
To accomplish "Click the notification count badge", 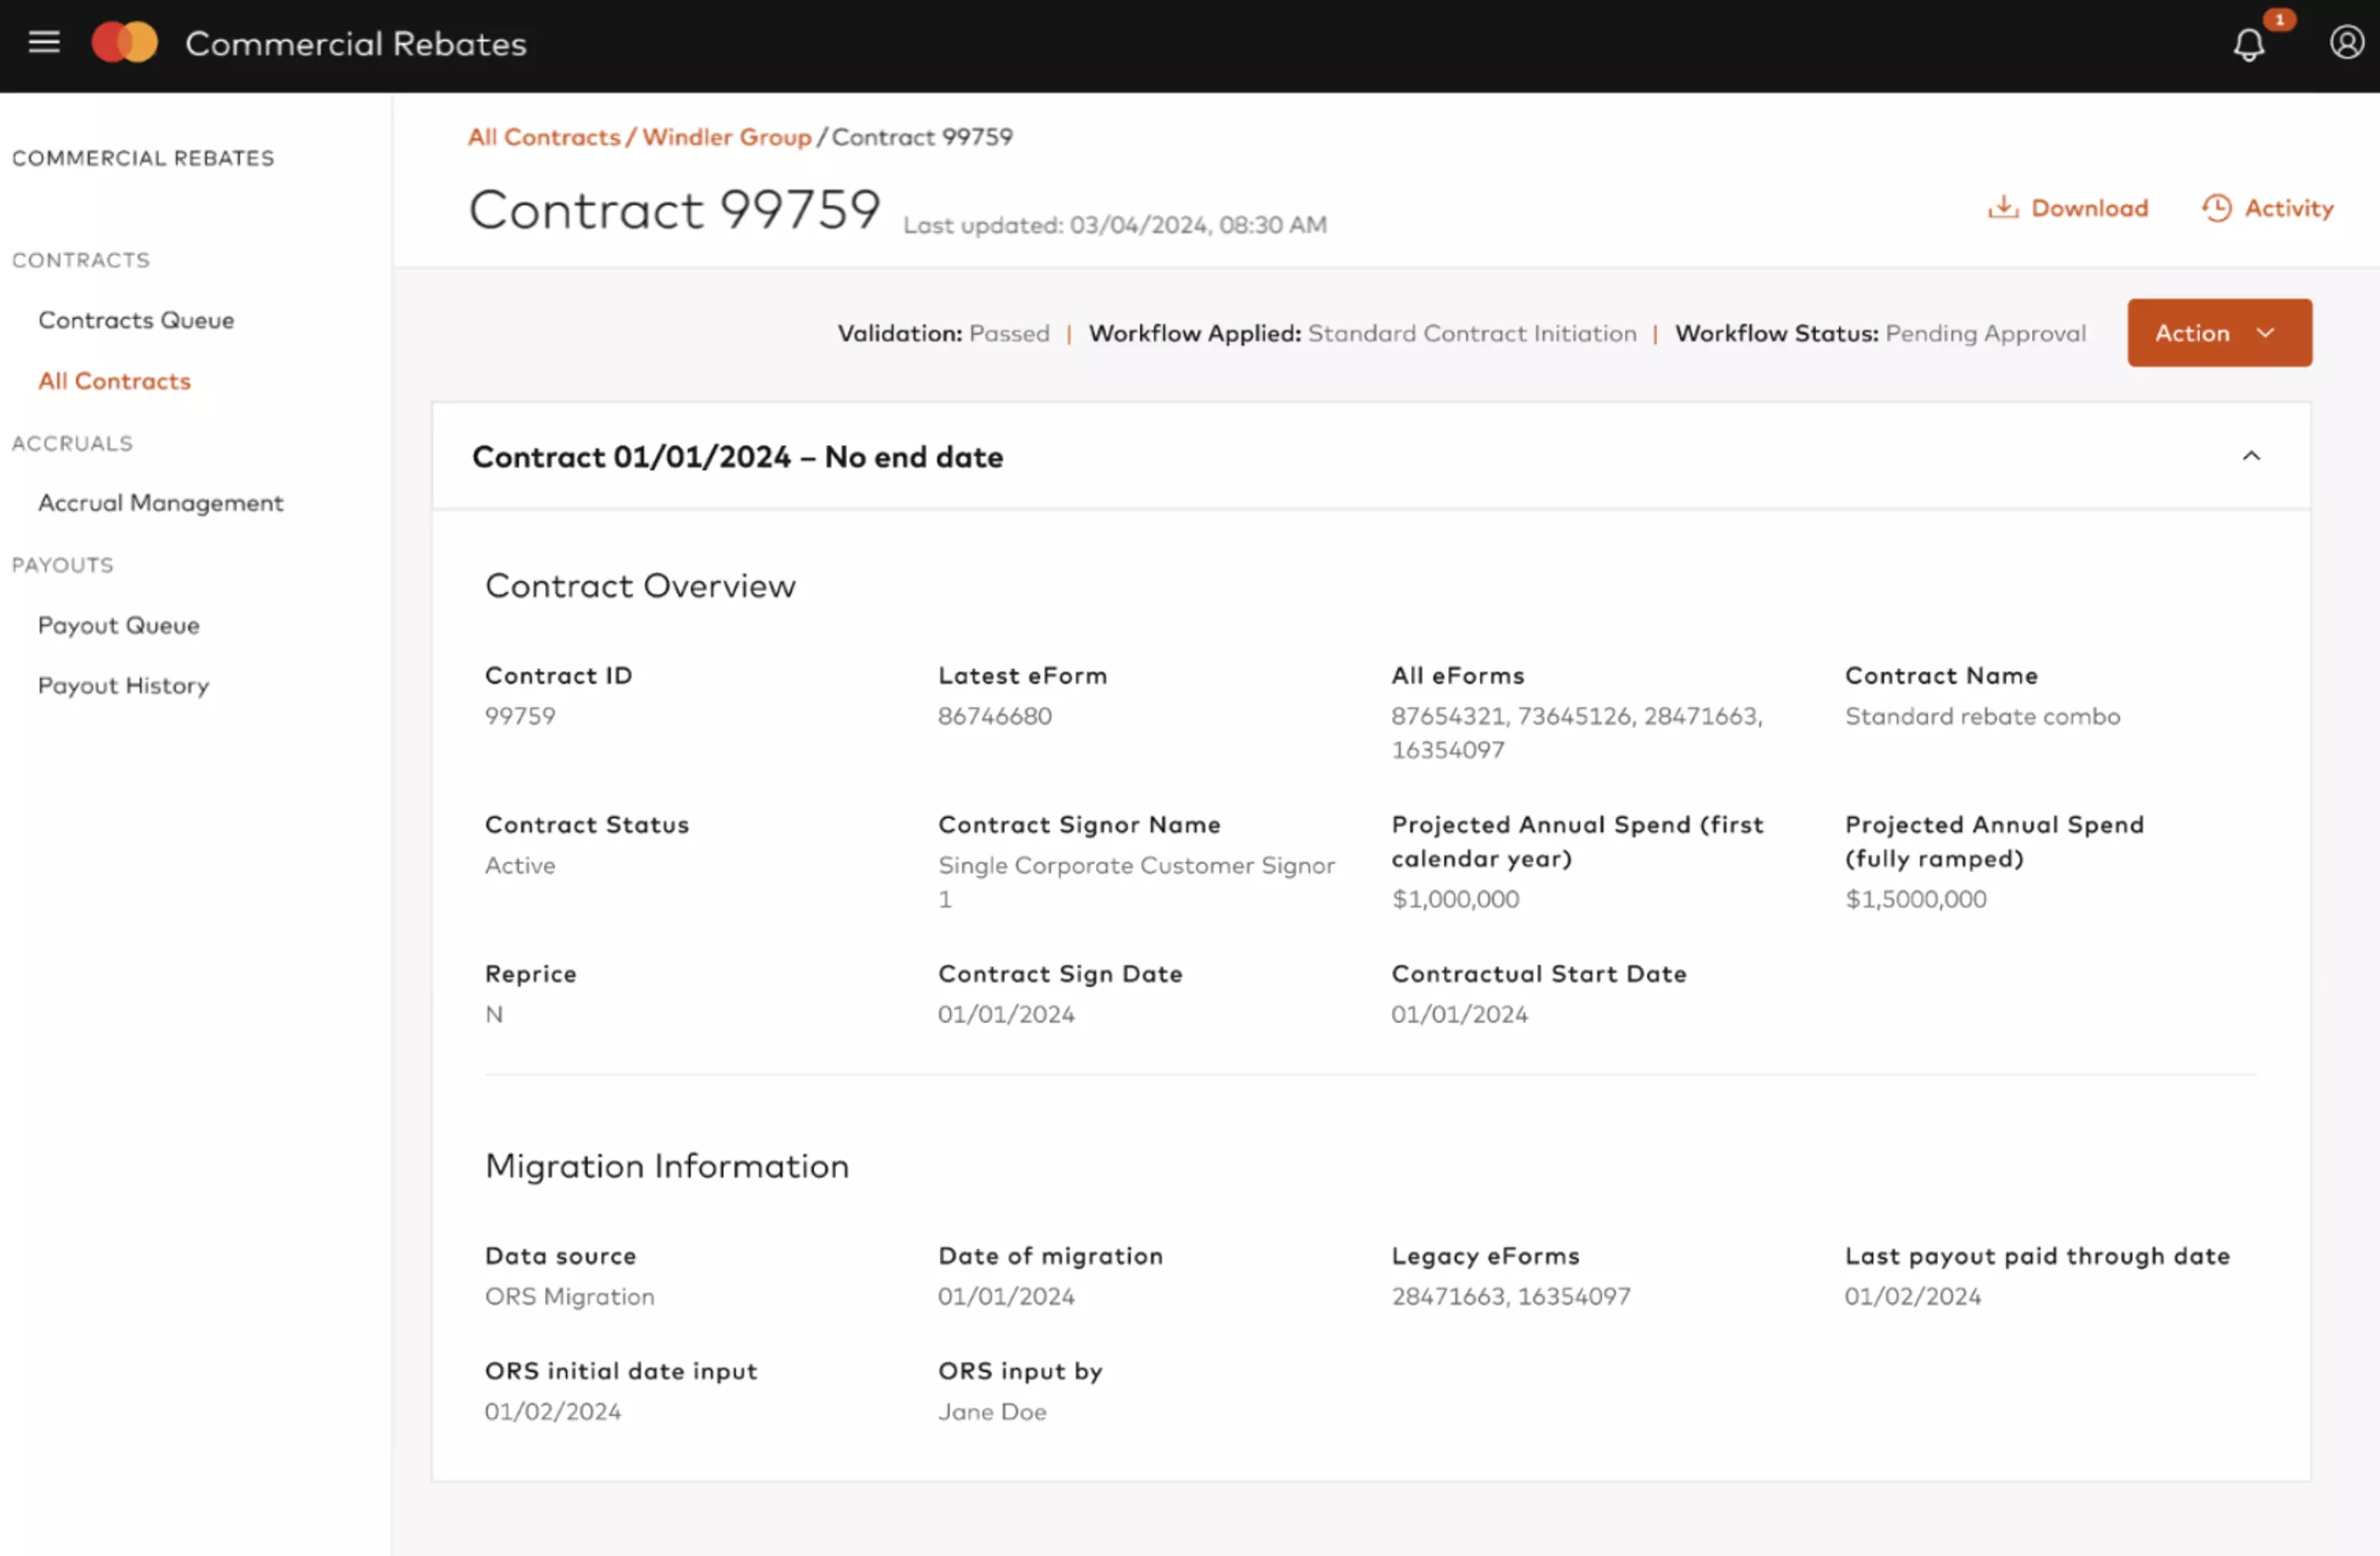I will pyautogui.click(x=2279, y=19).
